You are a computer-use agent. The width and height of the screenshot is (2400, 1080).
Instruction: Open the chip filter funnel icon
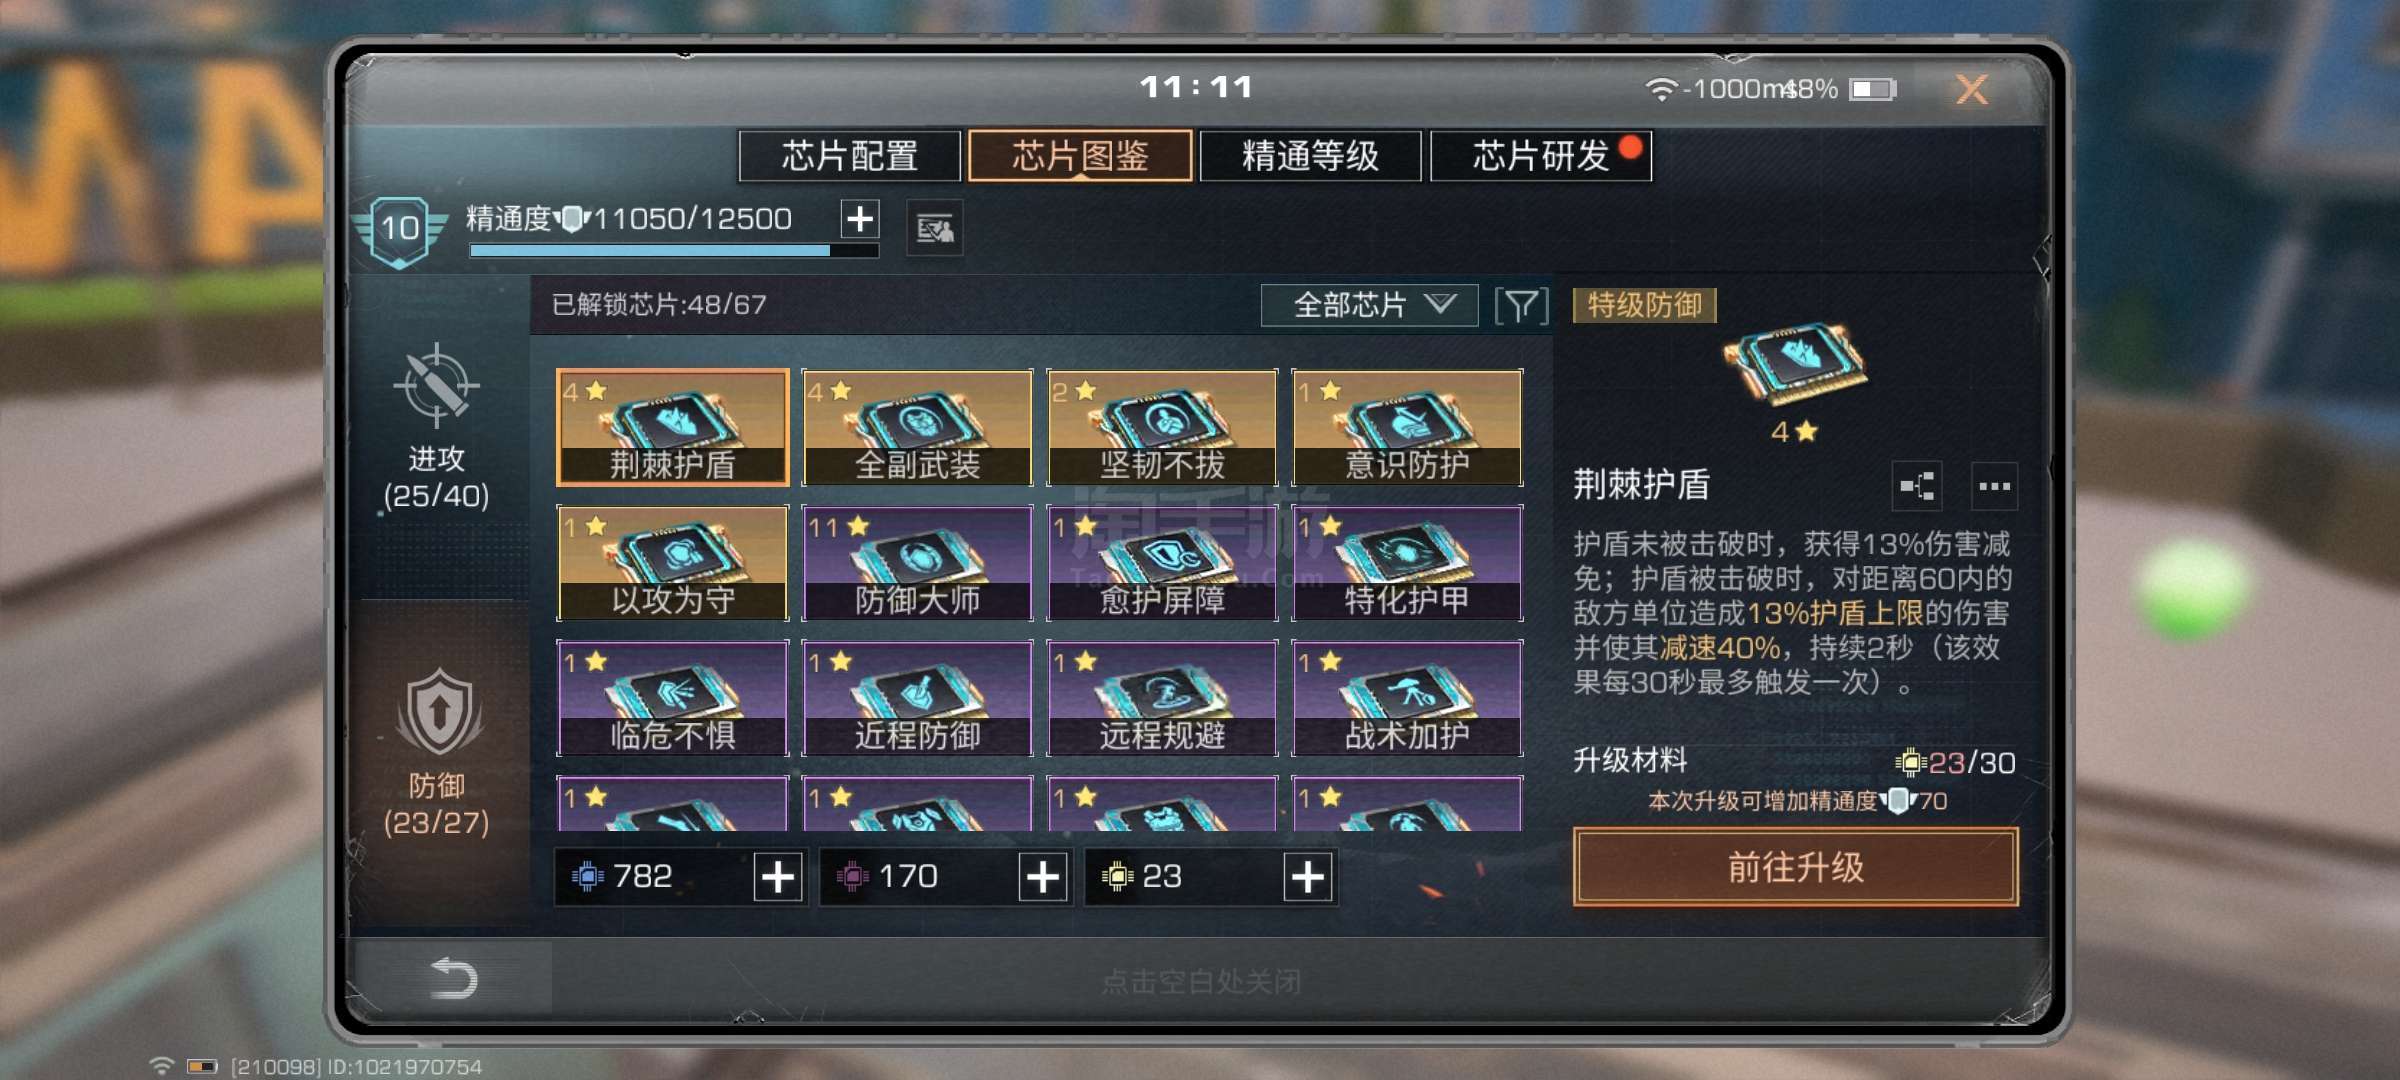click(x=1521, y=305)
